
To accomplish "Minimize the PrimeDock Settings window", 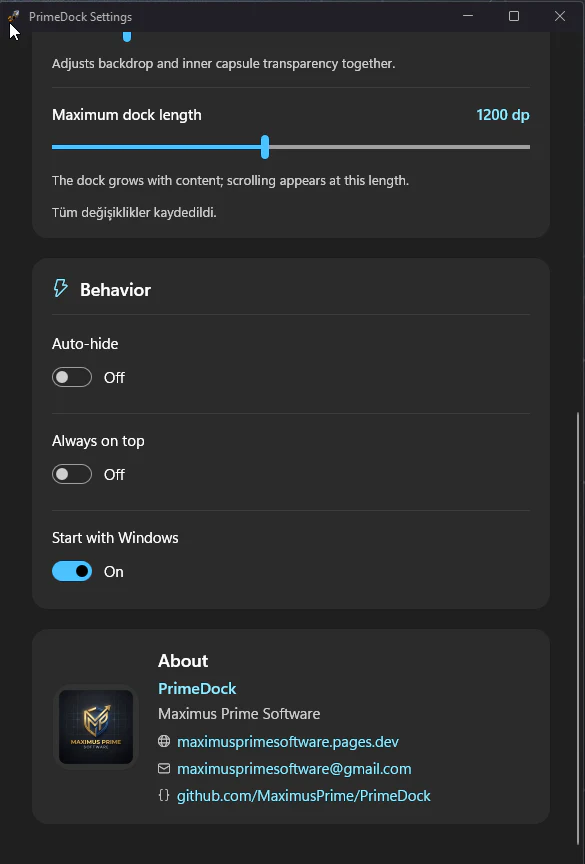I will point(468,16).
